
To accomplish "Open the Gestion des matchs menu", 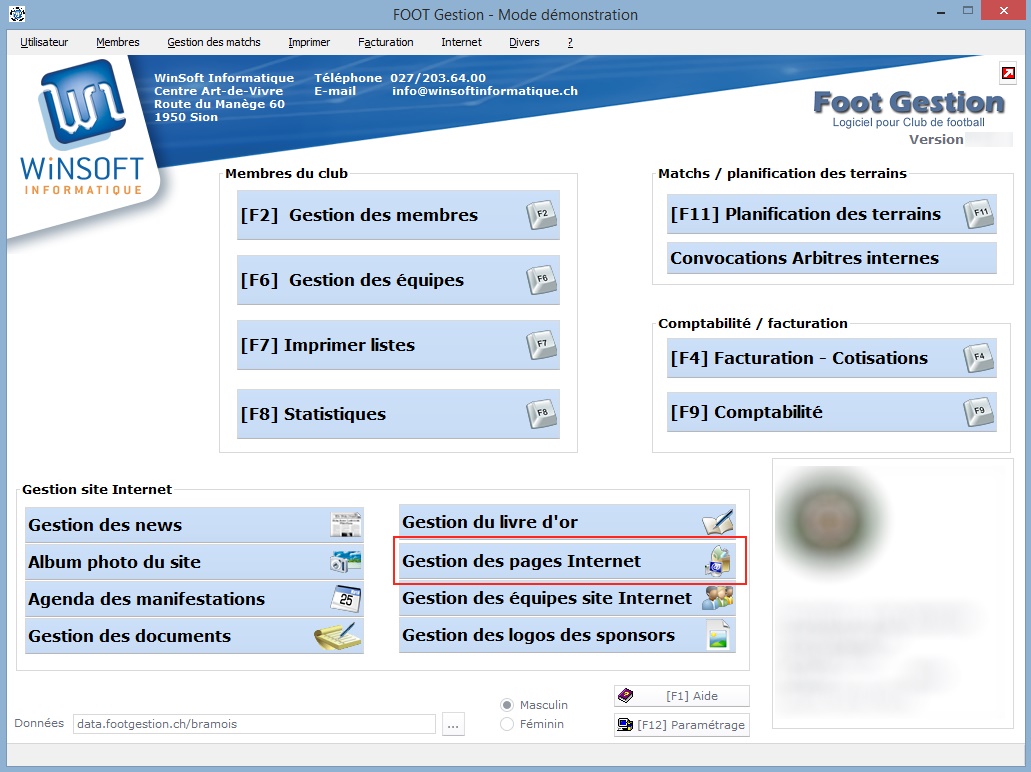I will tap(214, 42).
